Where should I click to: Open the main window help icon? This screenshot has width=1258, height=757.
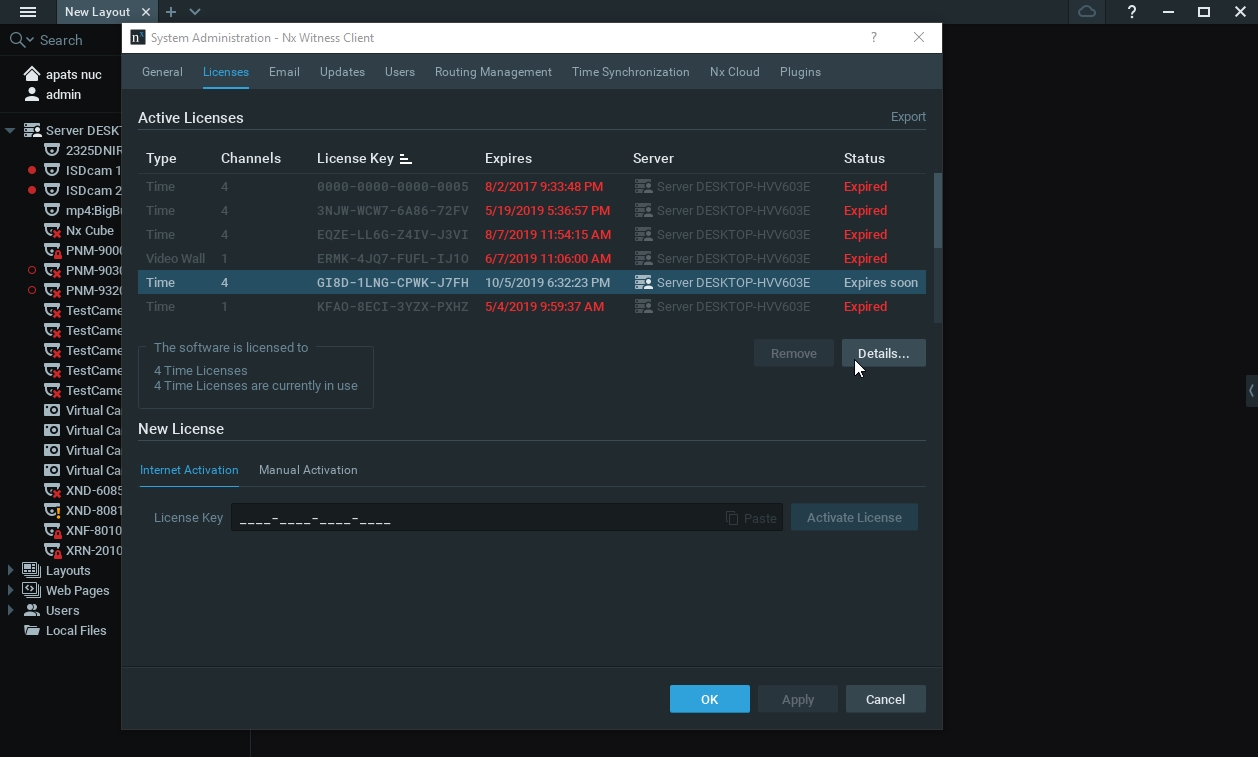pyautogui.click(x=1131, y=12)
